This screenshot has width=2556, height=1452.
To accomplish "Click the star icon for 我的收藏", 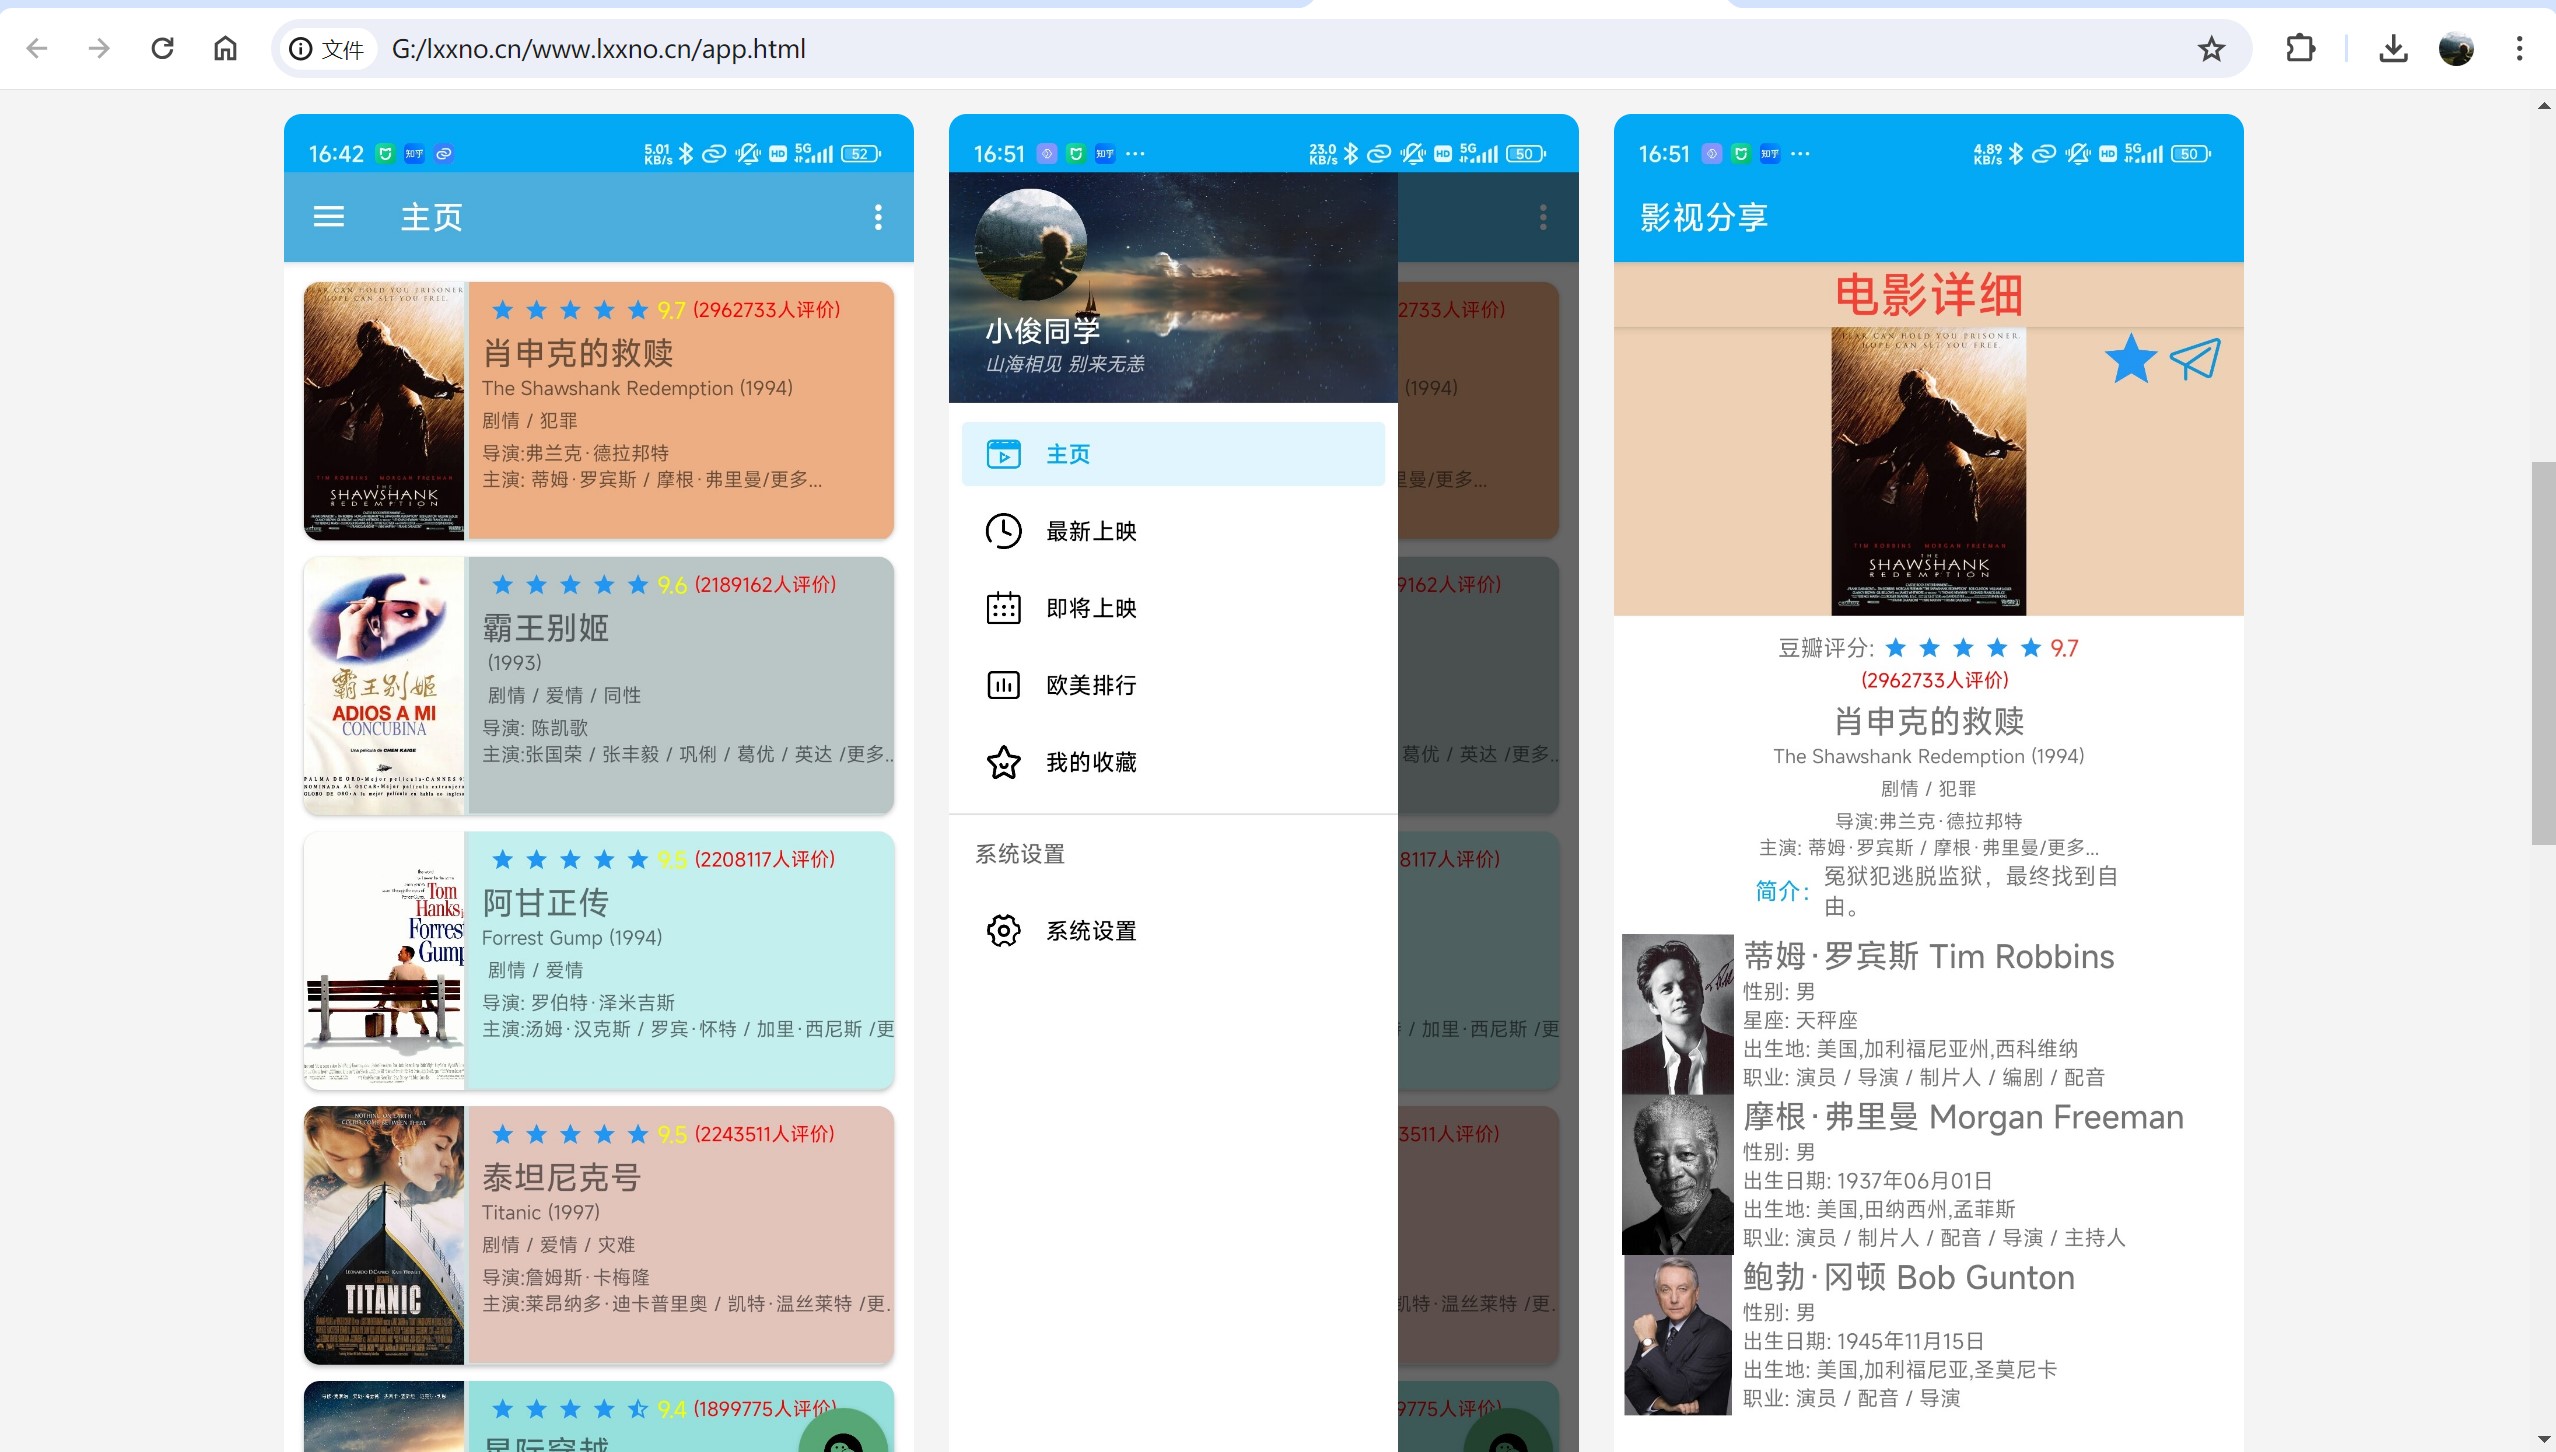I will [1003, 762].
